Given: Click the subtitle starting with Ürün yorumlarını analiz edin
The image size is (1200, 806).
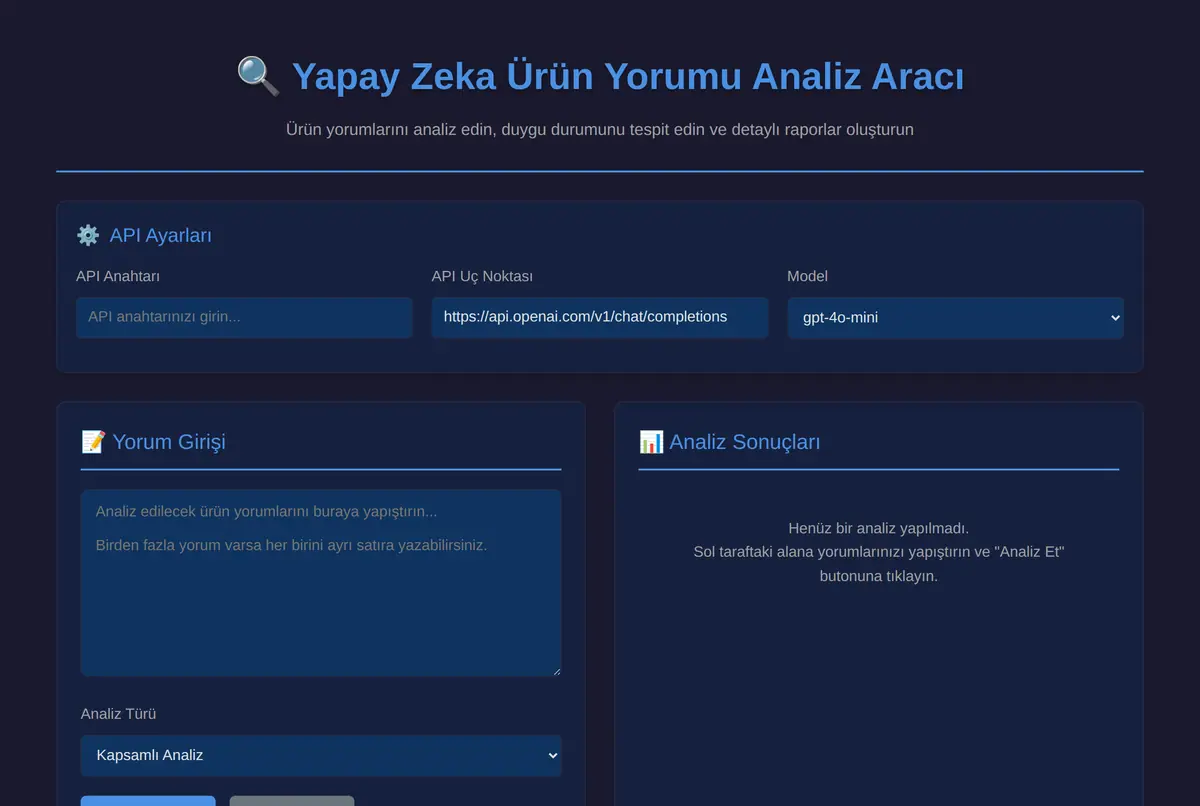Looking at the screenshot, I should (600, 129).
